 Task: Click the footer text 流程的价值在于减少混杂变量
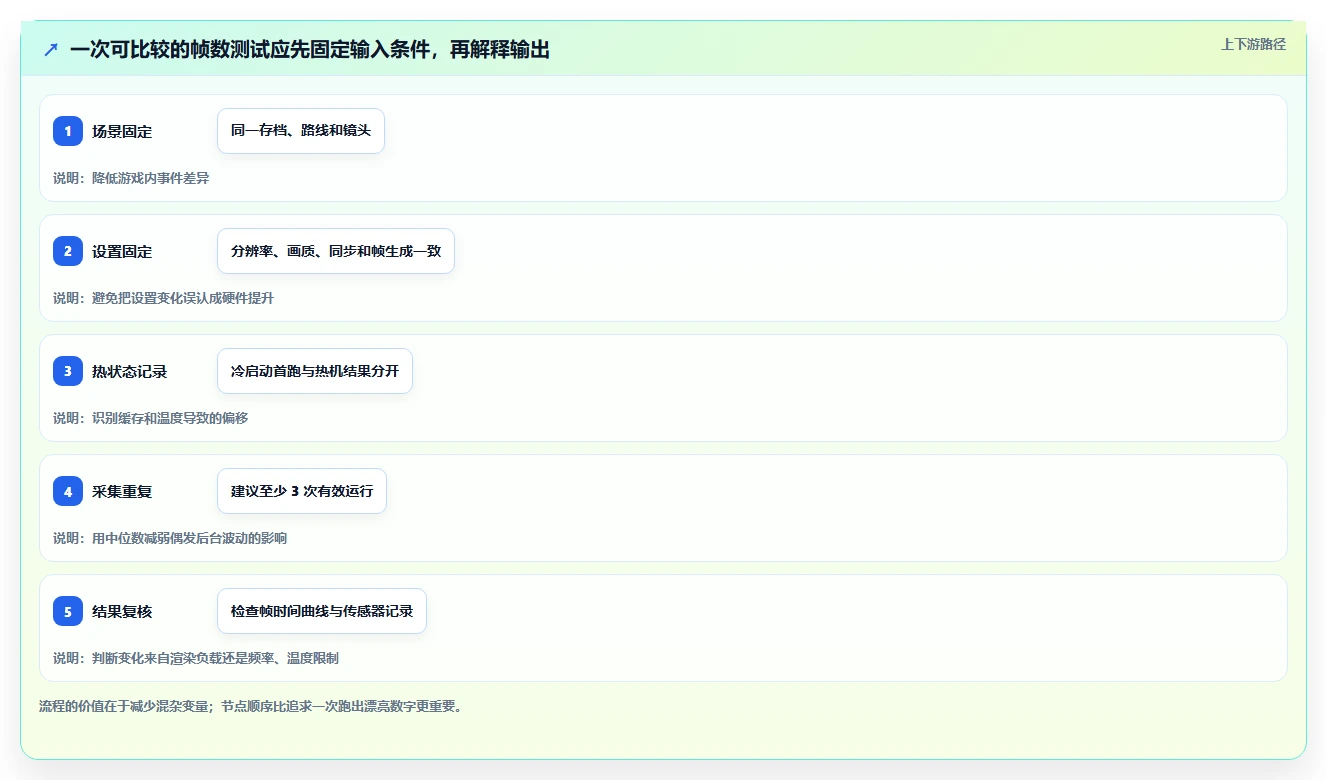(x=126, y=706)
